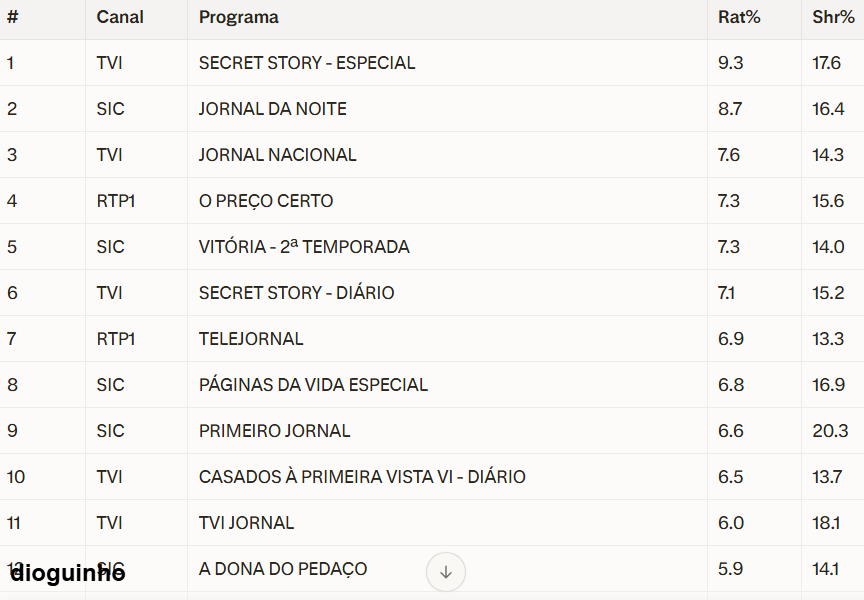The width and height of the screenshot is (864, 600).
Task: Click the Programa column header
Action: tap(239, 17)
